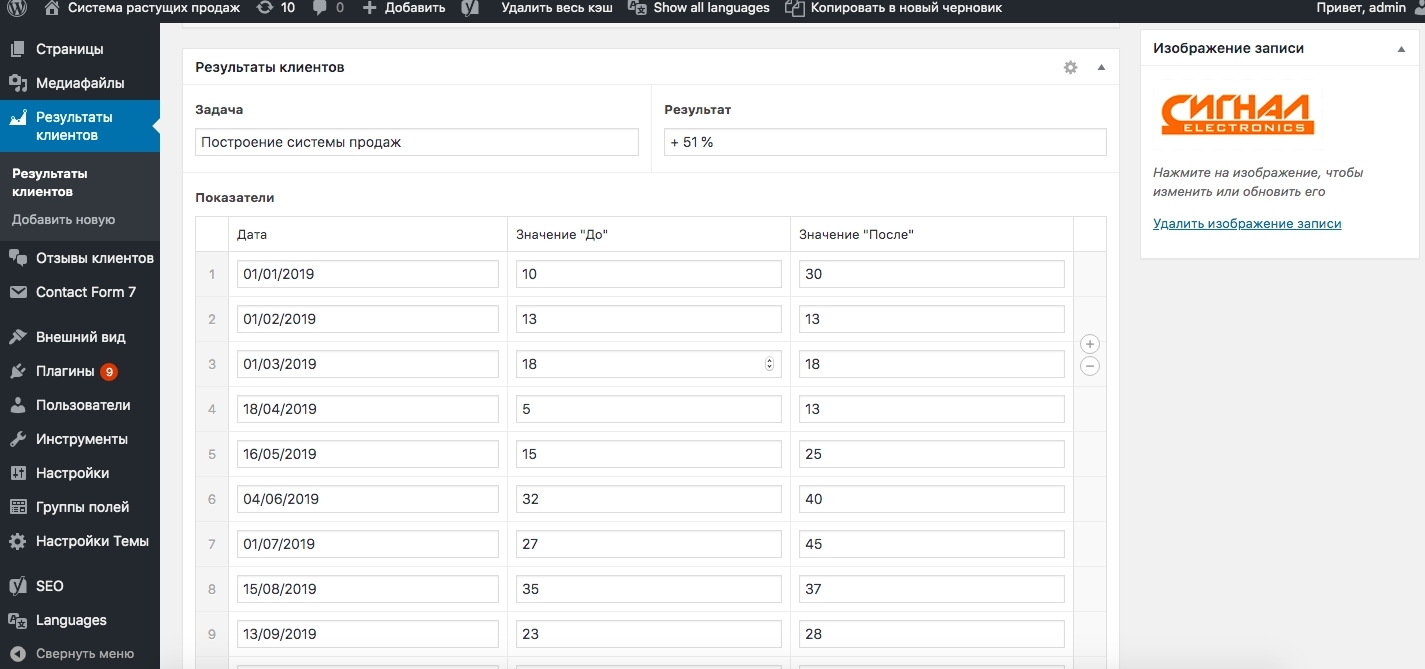1425x669 pixels.
Task: Focus the Задача text field
Action: 416,142
